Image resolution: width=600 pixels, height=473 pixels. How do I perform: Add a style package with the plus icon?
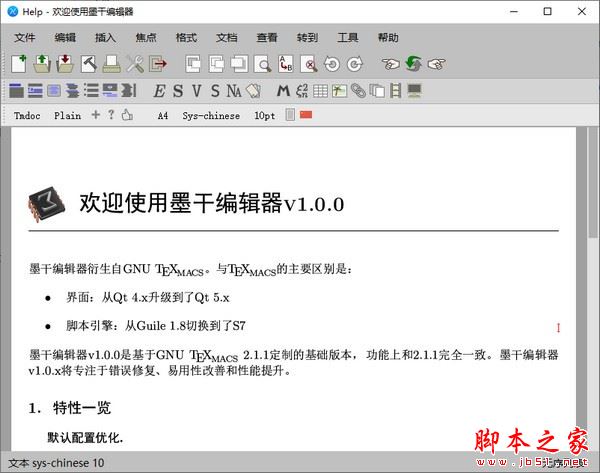pyautogui.click(x=96, y=114)
